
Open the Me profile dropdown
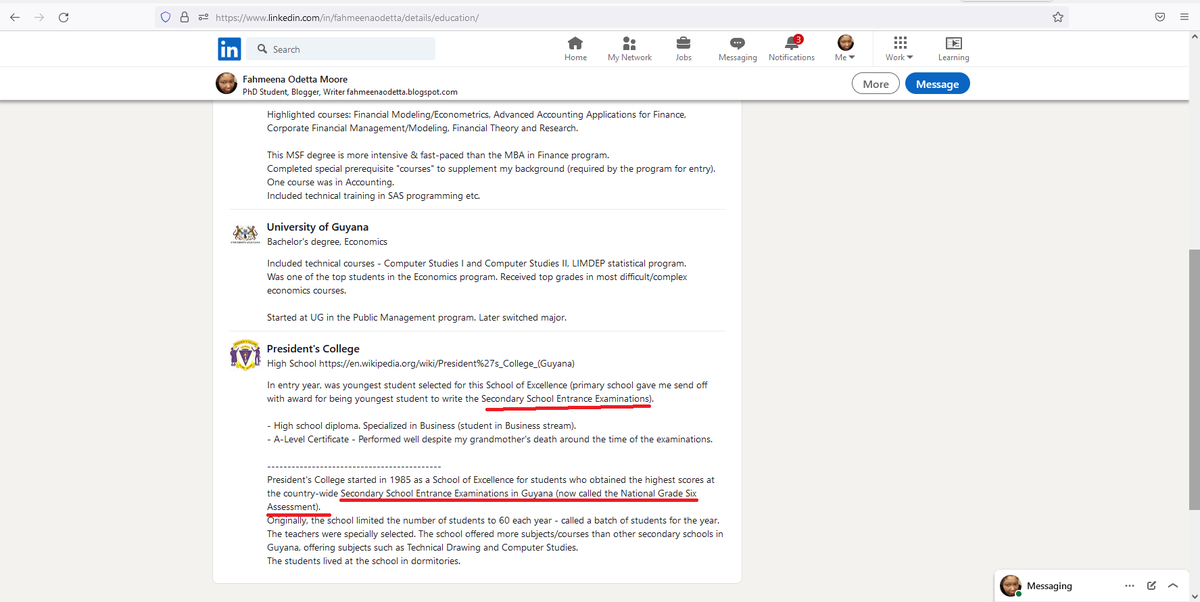(x=845, y=49)
